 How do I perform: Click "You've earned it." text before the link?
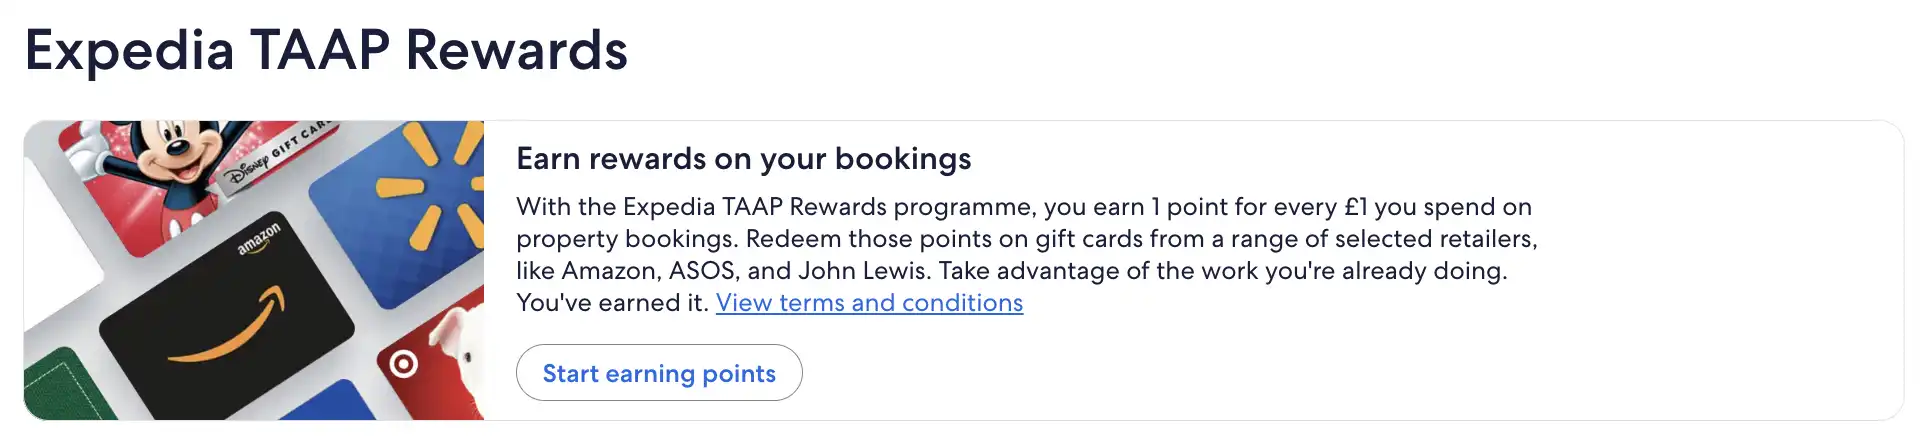612,303
